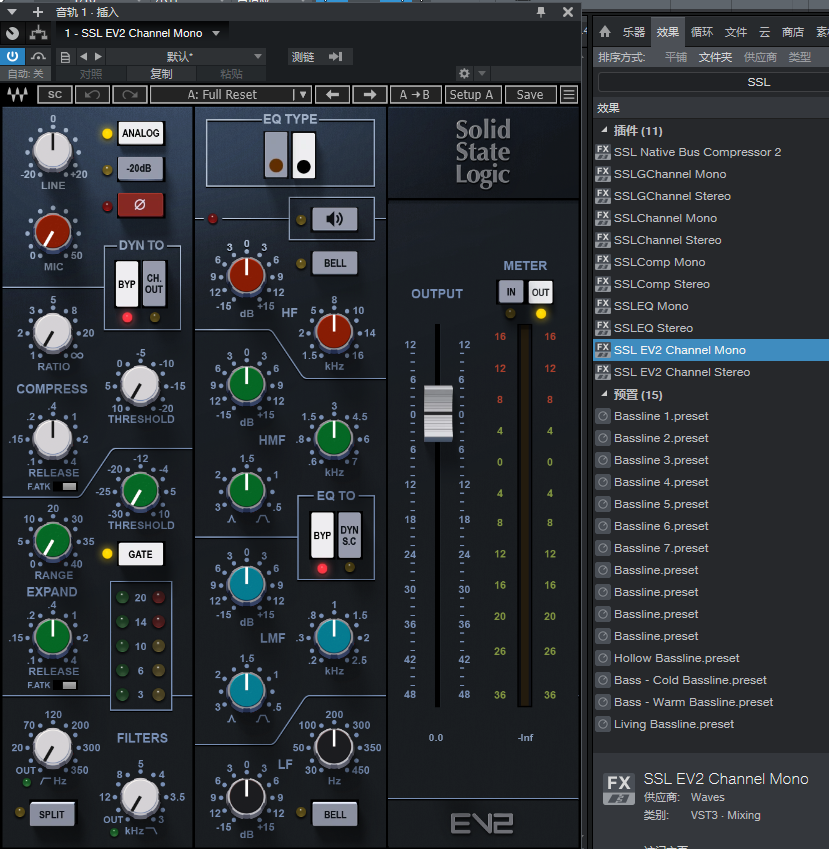Click the undo arrow in Waves toolbar
The height and width of the screenshot is (849, 829).
tap(92, 95)
